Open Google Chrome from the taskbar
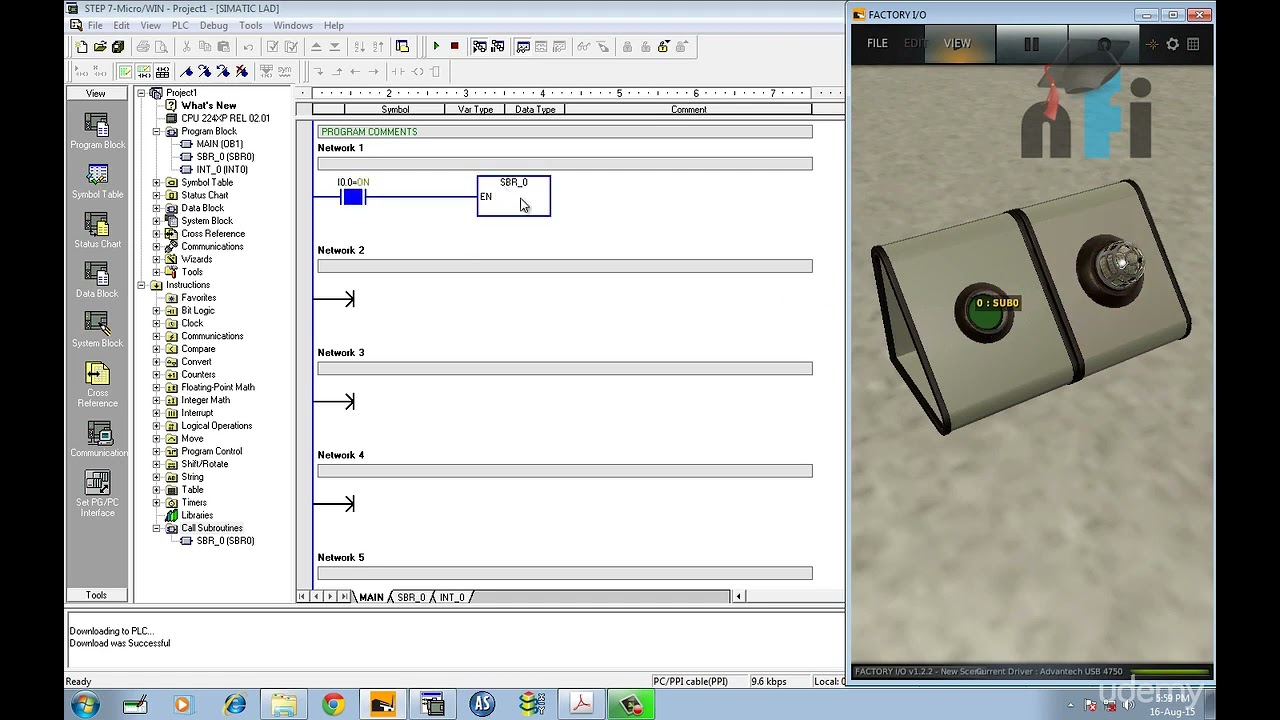The width and height of the screenshot is (1280, 720). click(x=333, y=705)
